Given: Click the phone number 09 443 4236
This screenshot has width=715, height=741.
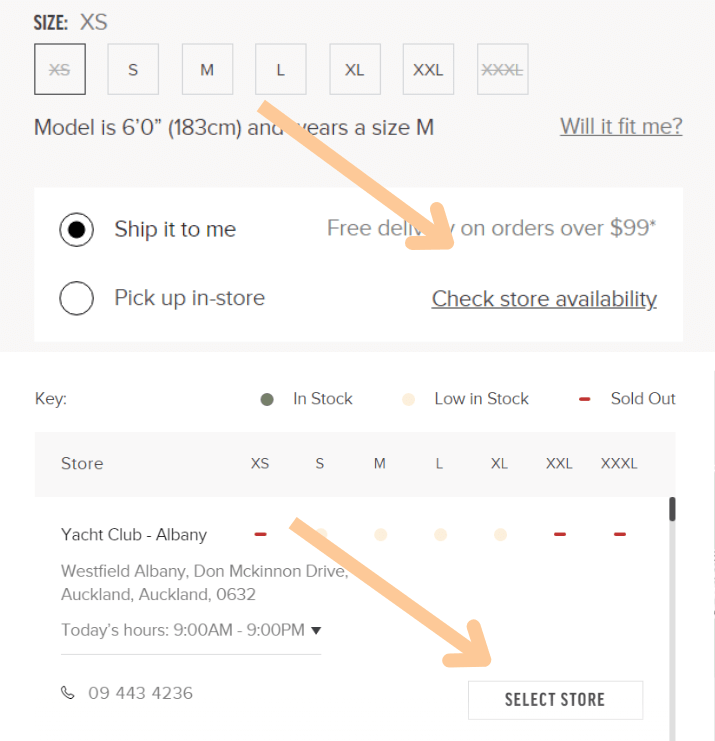Looking at the screenshot, I should pyautogui.click(x=140, y=693).
